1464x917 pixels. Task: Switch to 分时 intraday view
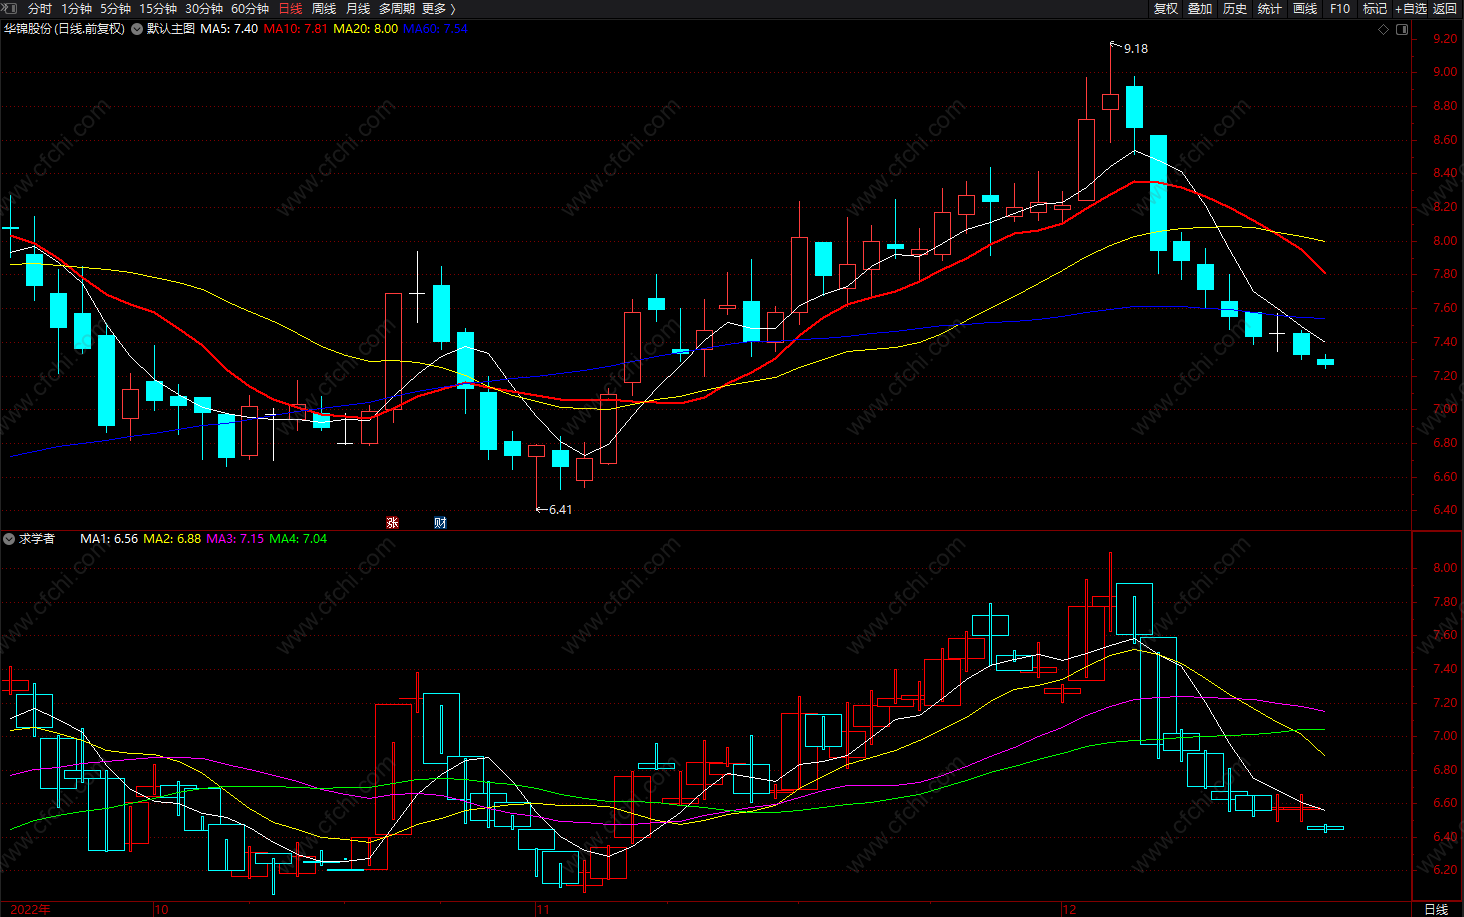[40, 9]
